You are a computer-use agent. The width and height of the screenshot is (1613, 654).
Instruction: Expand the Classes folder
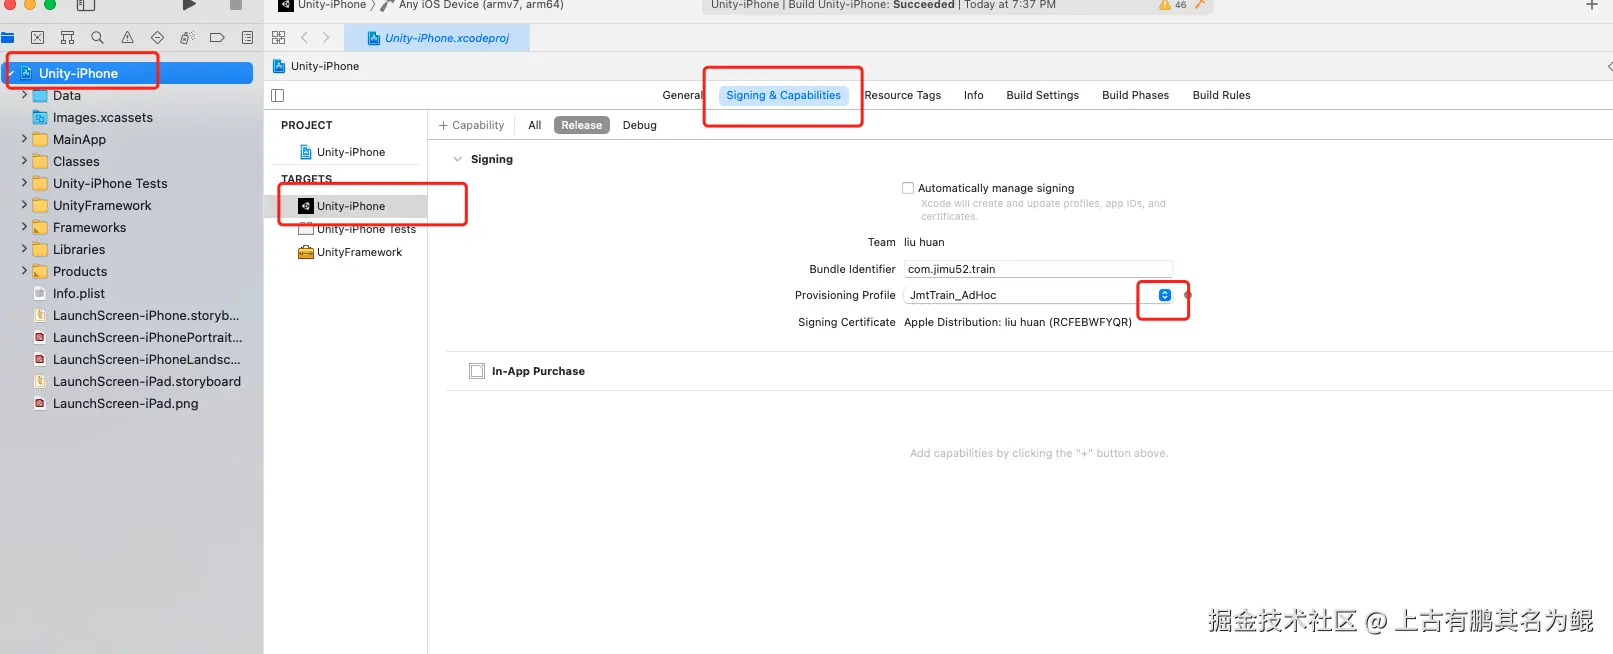coord(24,161)
